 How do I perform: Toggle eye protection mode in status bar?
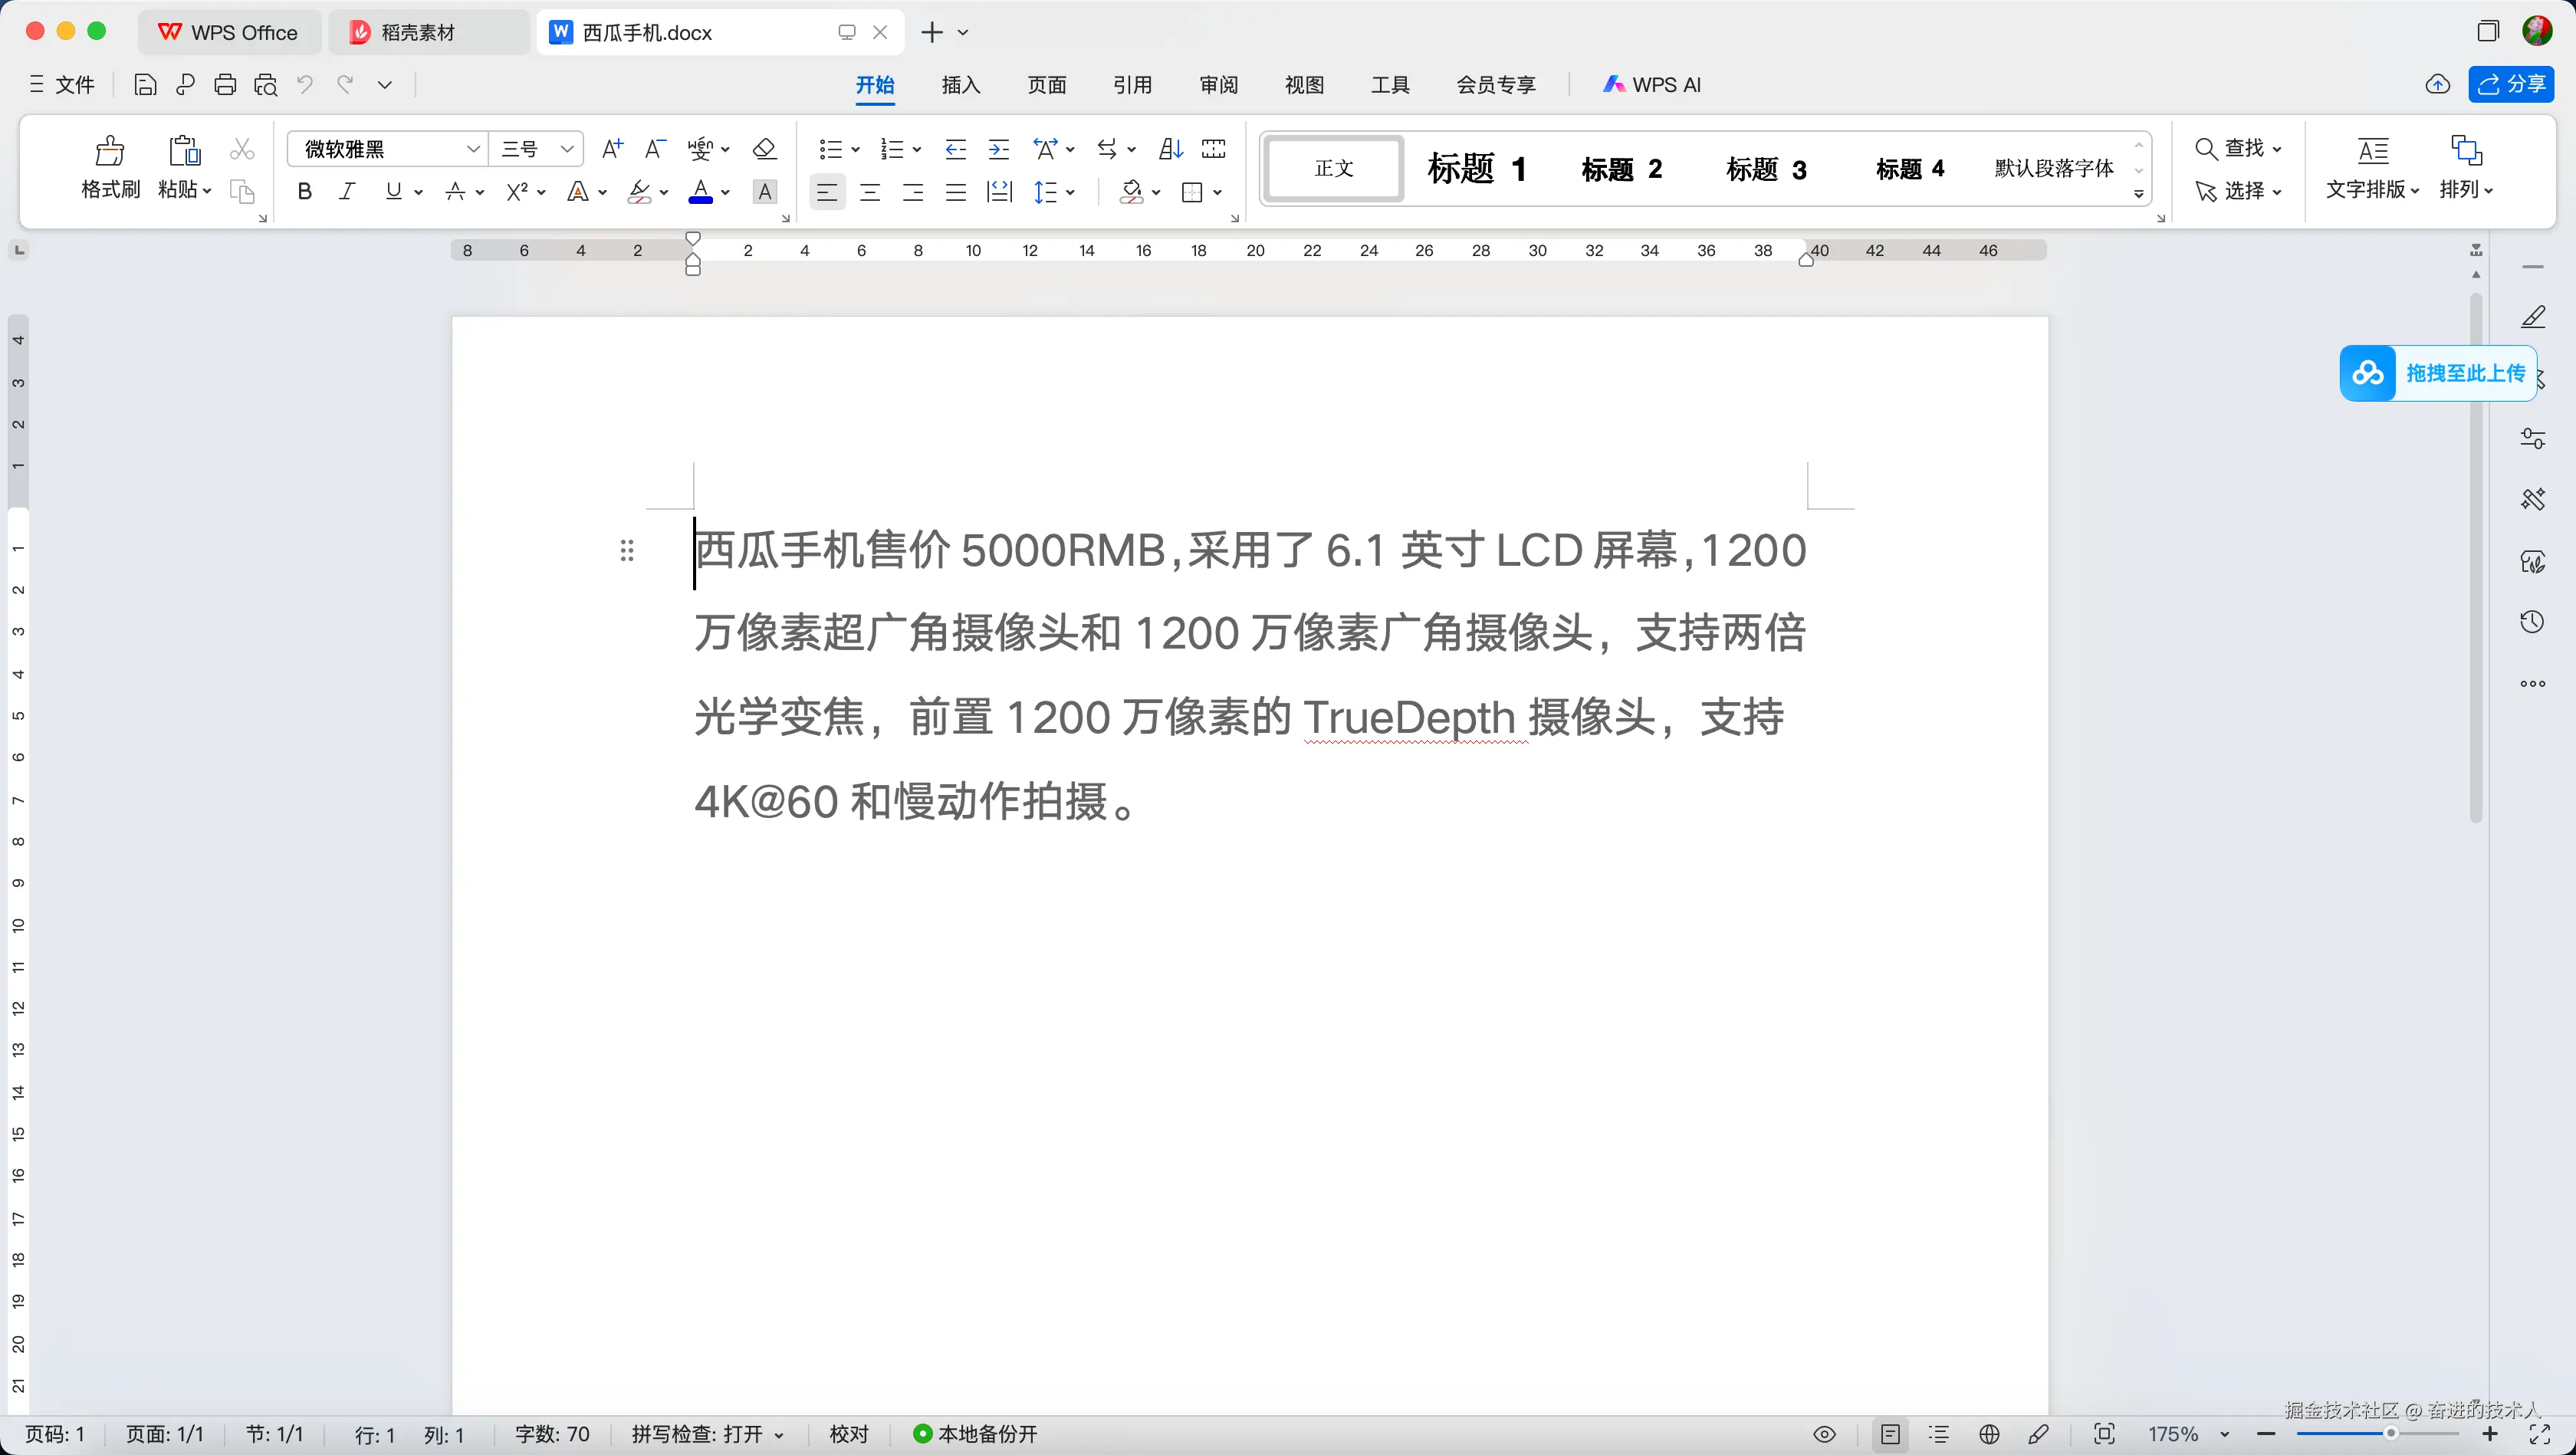[x=1824, y=1434]
